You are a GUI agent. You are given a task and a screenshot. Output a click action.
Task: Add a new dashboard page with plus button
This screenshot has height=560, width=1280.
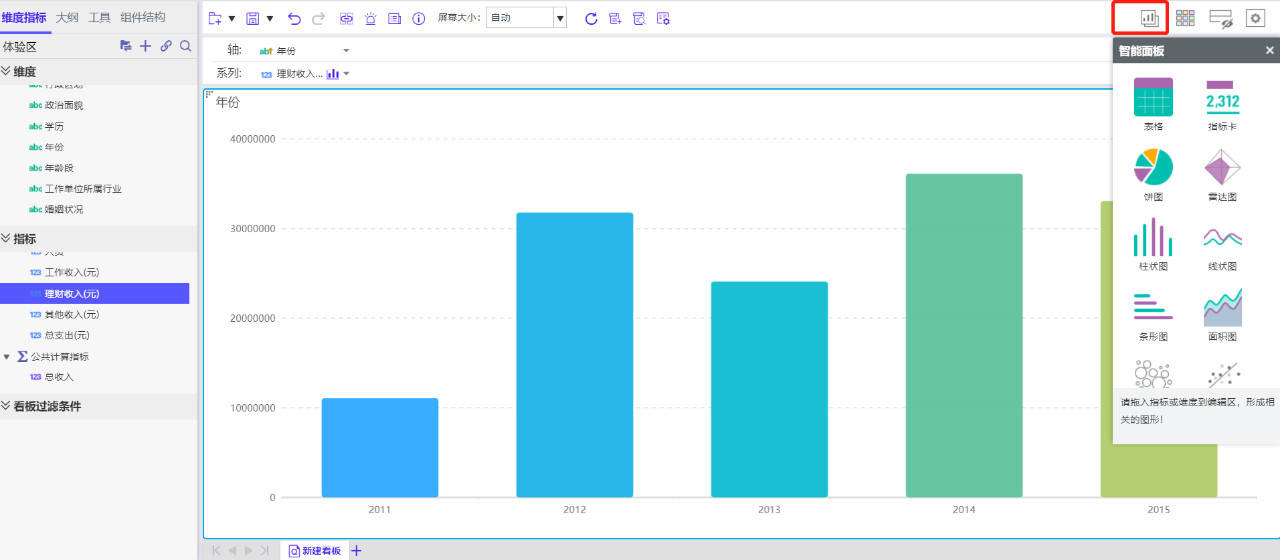356,551
